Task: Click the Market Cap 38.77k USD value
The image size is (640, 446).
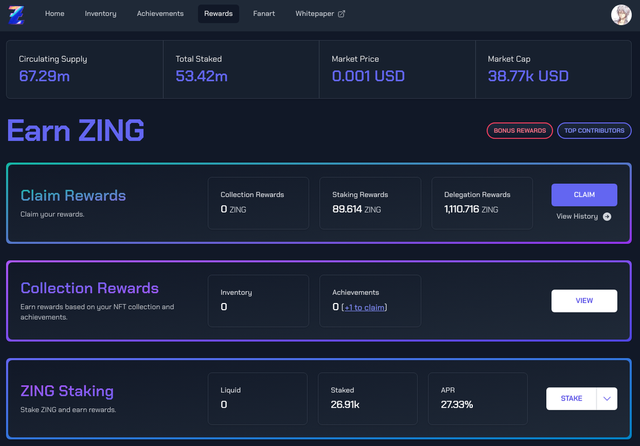Action: (x=528, y=76)
